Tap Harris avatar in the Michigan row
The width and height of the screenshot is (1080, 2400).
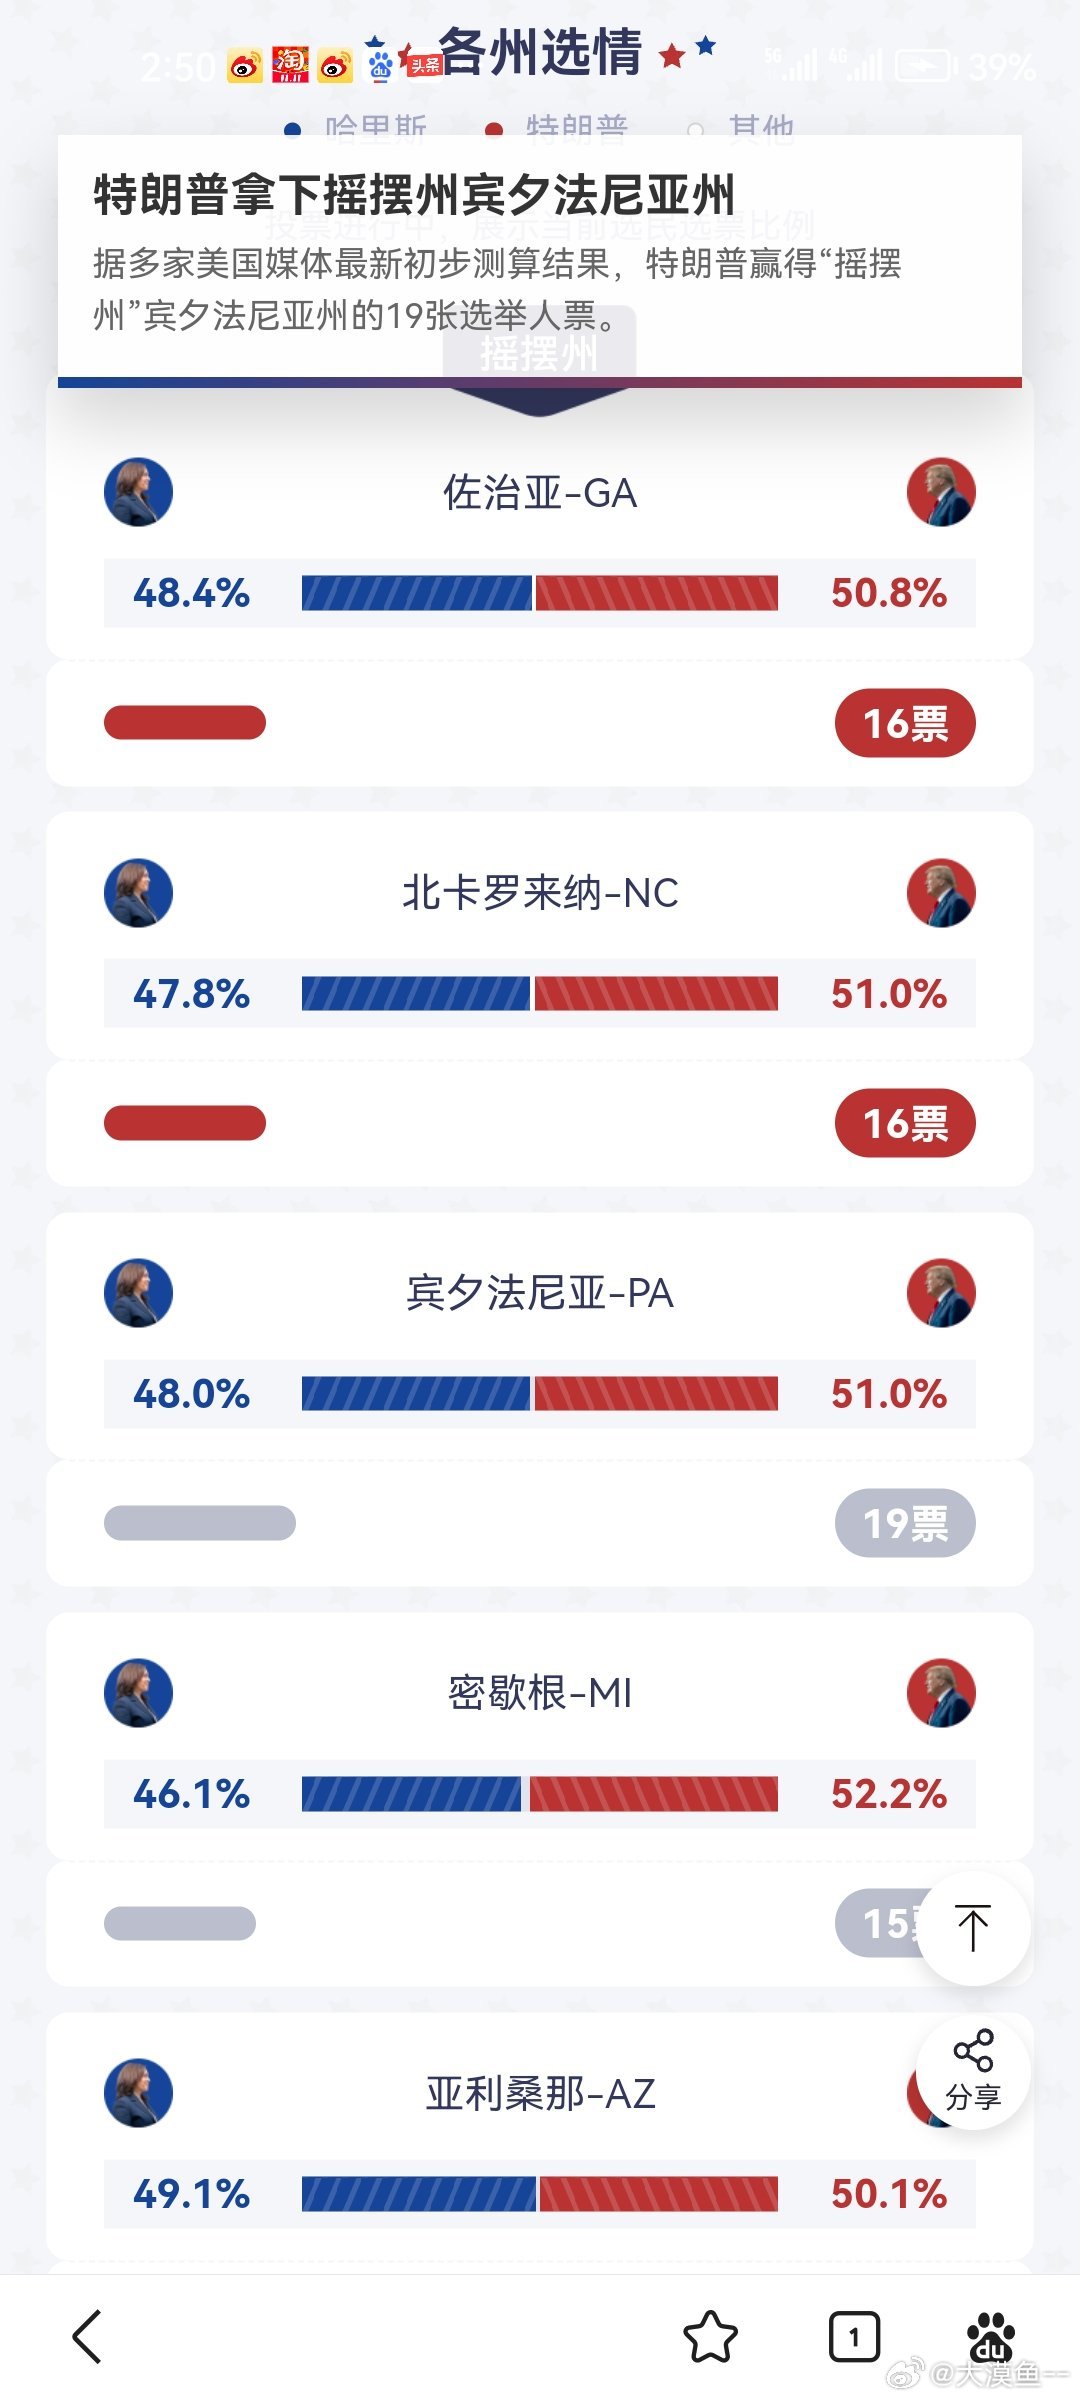(138, 1693)
